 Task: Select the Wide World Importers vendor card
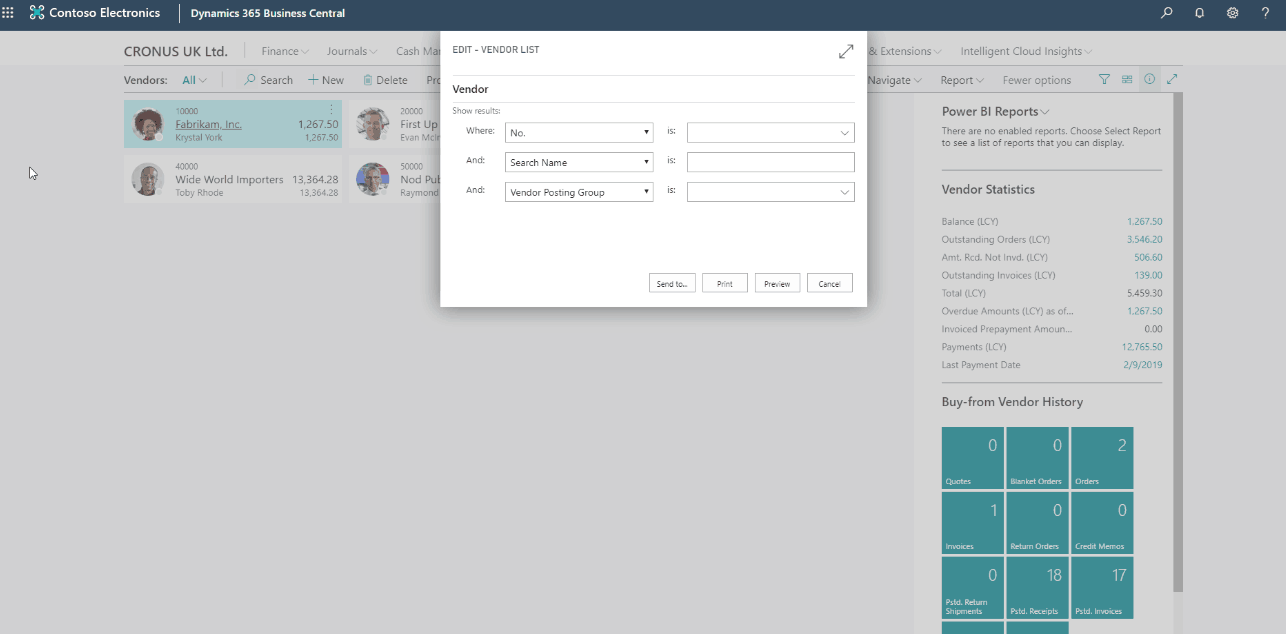coord(233,179)
